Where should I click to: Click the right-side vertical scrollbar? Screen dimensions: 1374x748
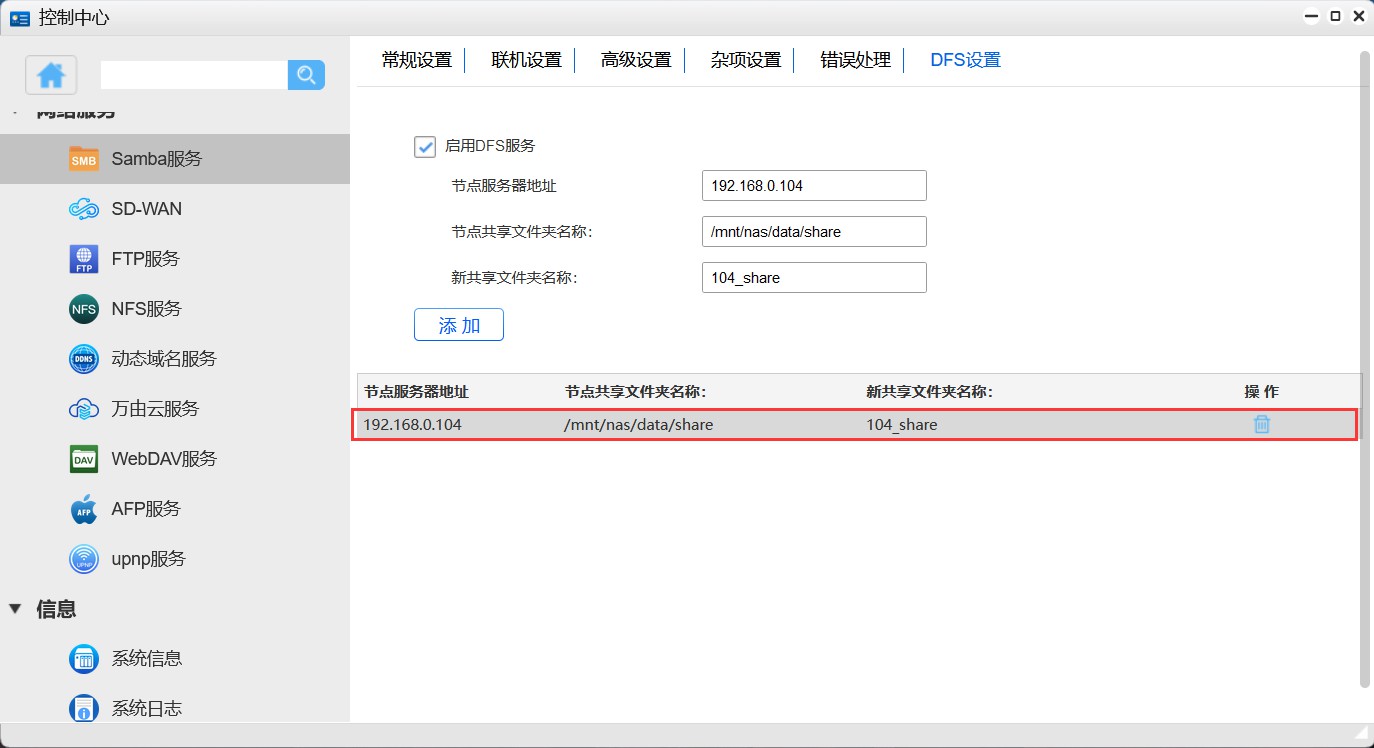click(1365, 370)
